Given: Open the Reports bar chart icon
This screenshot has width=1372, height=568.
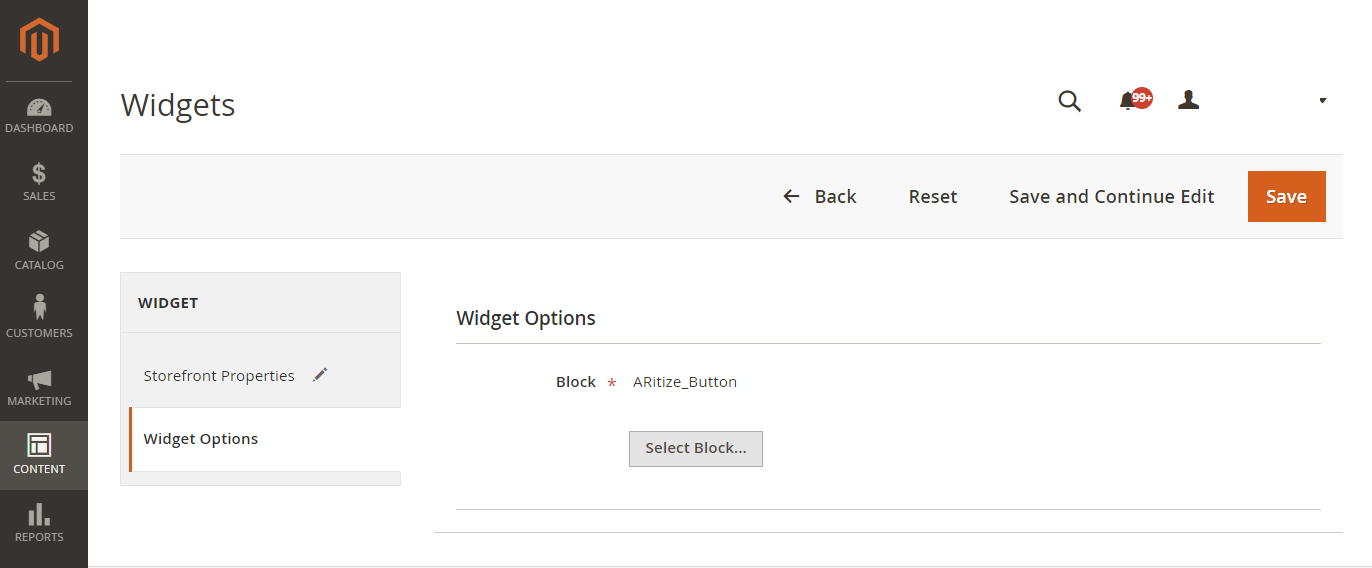Looking at the screenshot, I should pos(39,514).
